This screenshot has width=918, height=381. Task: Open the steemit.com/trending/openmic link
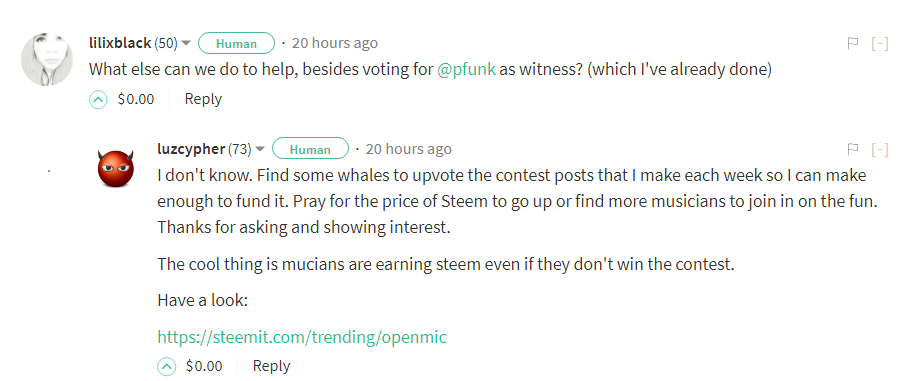pyautogui.click(x=302, y=337)
